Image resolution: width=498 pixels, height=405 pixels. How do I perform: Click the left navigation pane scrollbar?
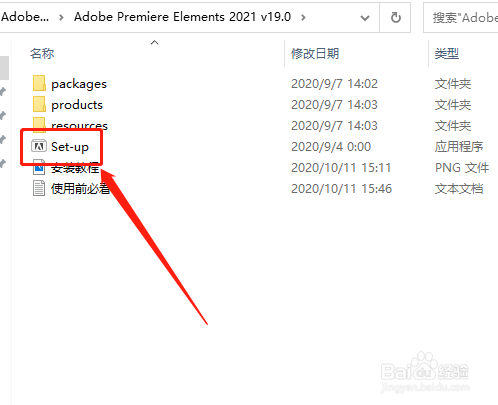click(4, 68)
